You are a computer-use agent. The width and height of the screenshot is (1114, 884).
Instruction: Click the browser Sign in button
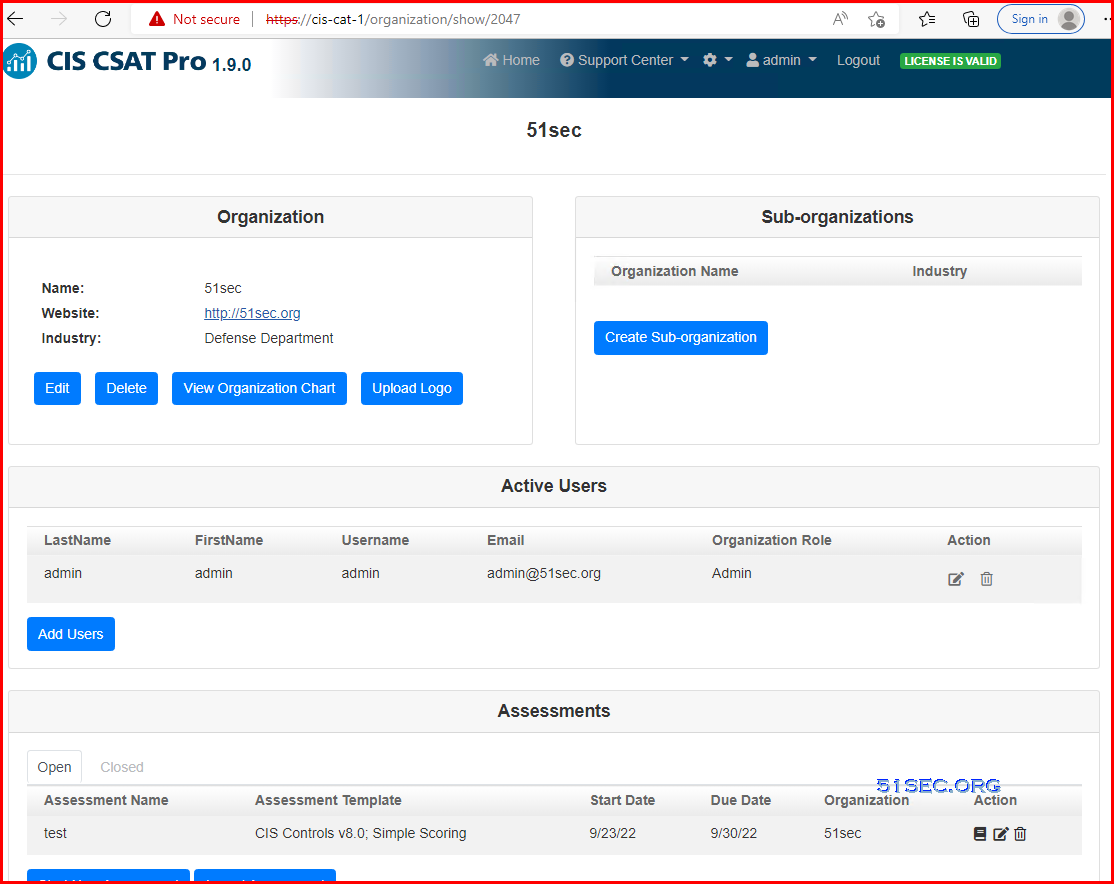[1040, 19]
